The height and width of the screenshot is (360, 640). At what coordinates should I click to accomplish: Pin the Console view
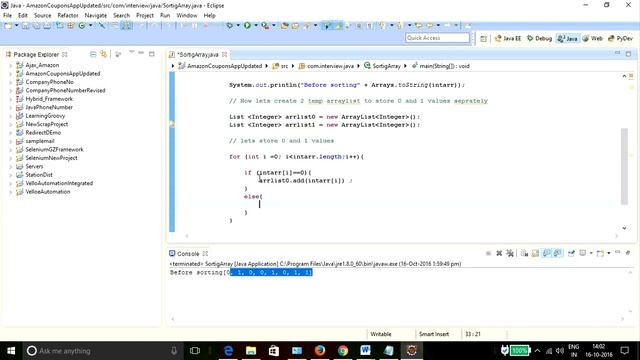pos(571,253)
